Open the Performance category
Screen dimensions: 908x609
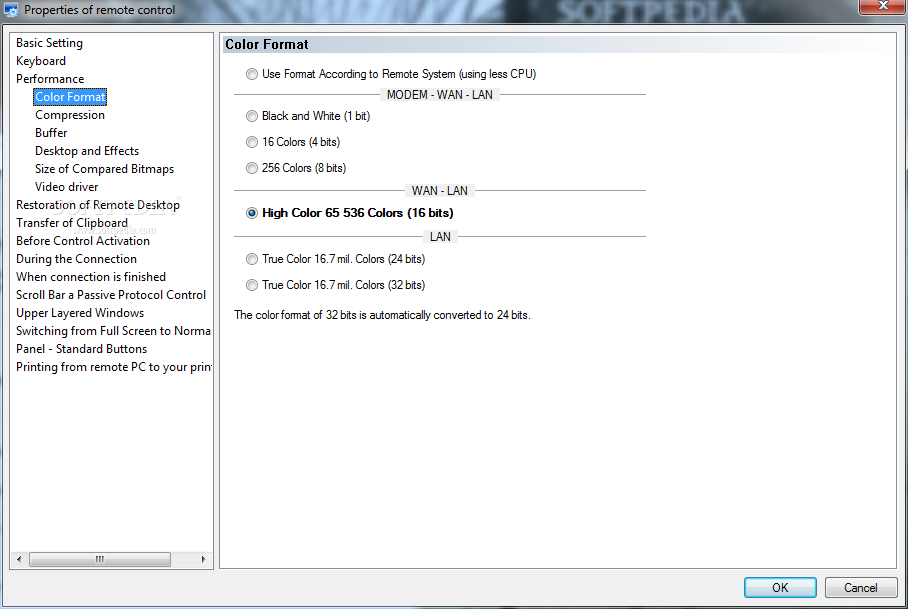50,79
